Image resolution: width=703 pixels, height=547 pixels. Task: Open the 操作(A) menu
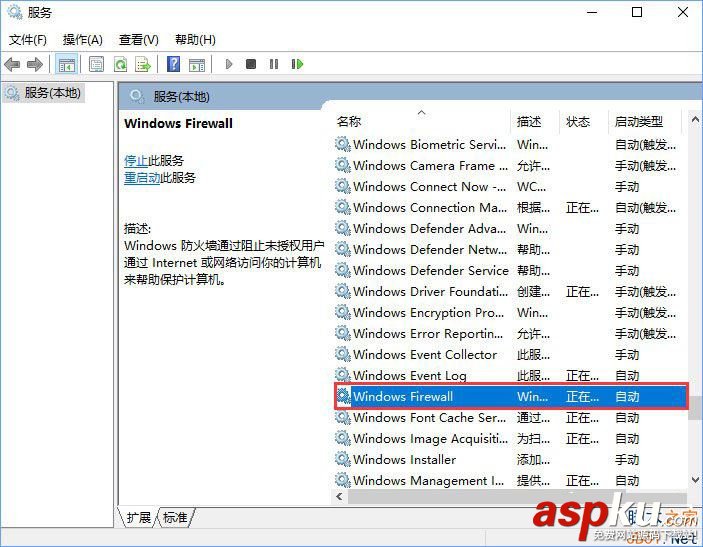pyautogui.click(x=83, y=40)
